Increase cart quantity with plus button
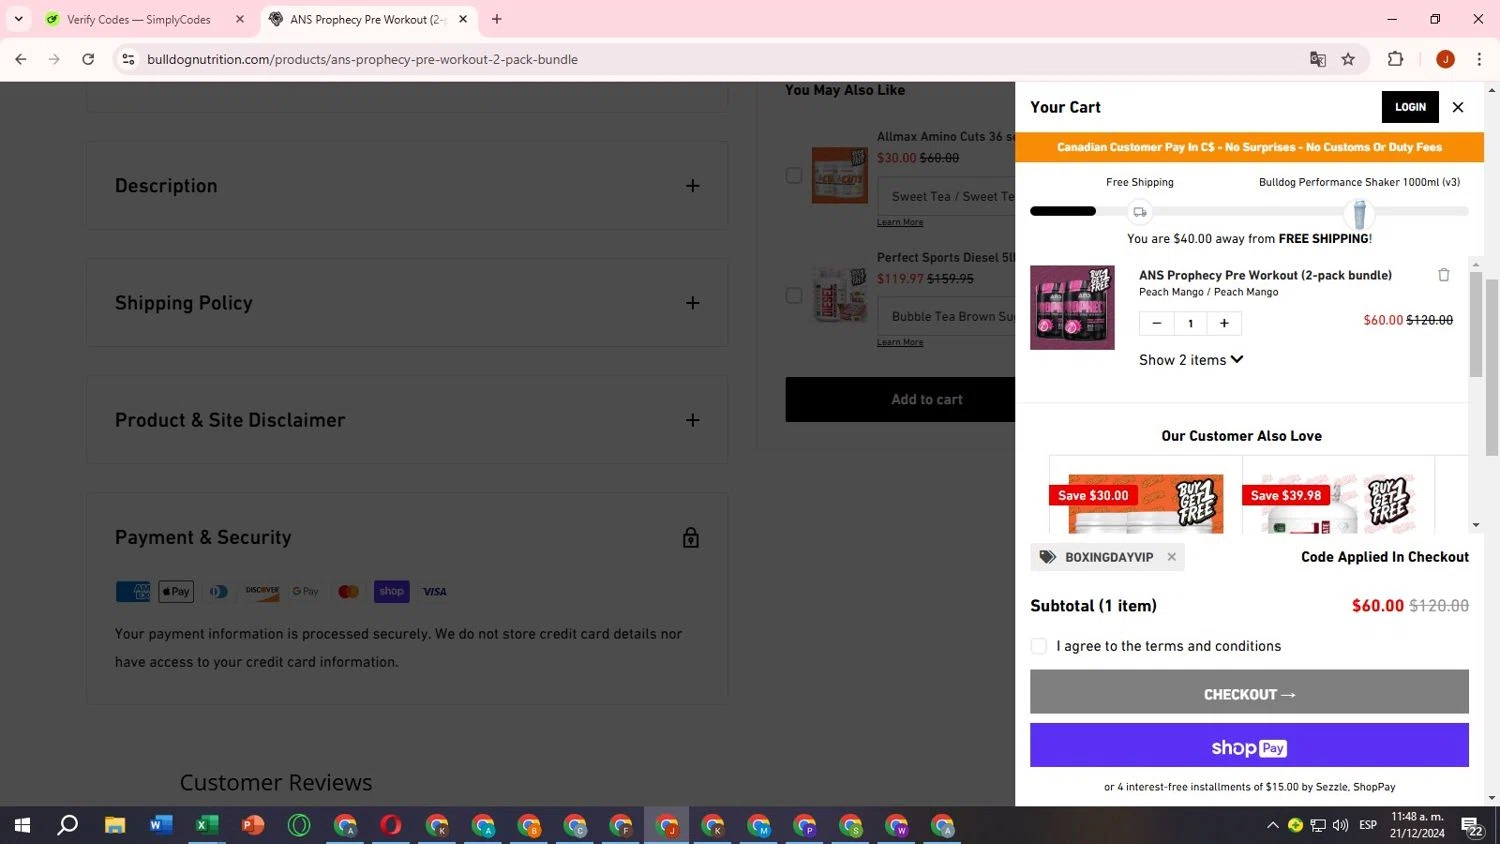 pyautogui.click(x=1224, y=323)
